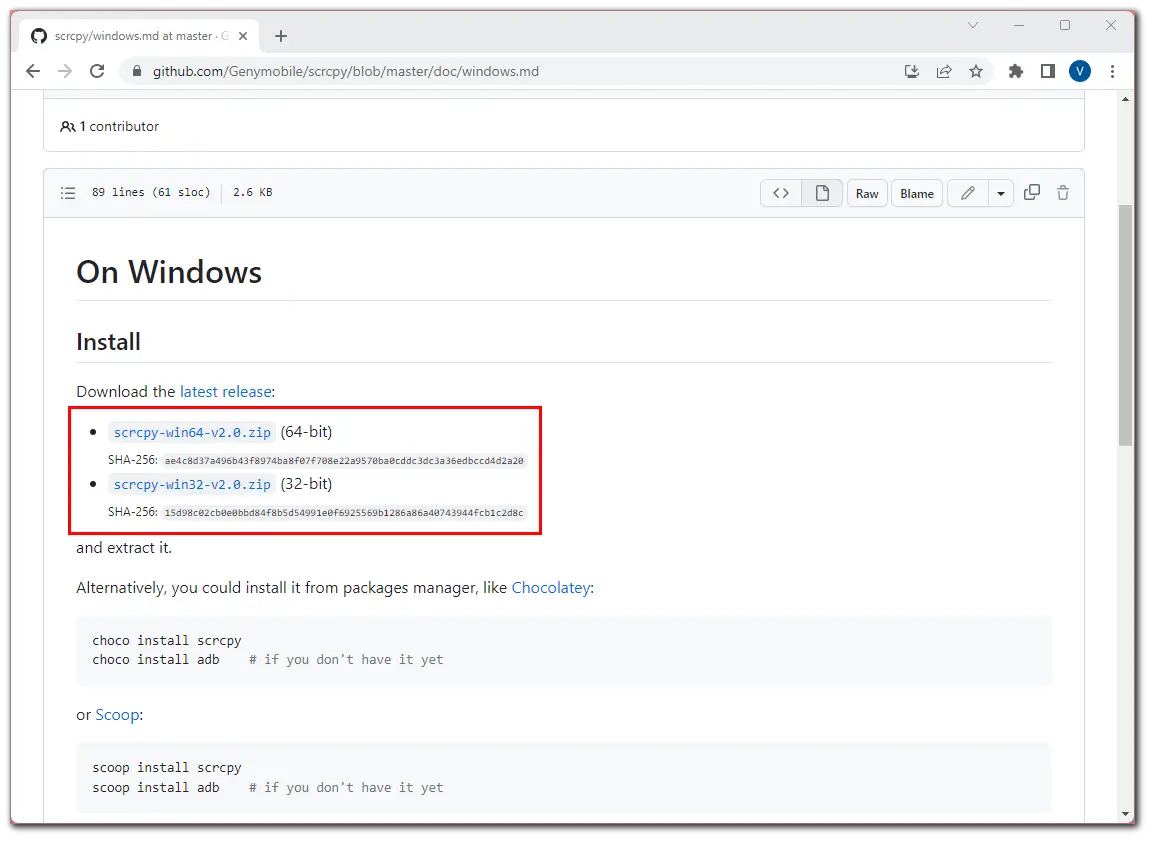Open the tab search chevron

(x=973, y=26)
